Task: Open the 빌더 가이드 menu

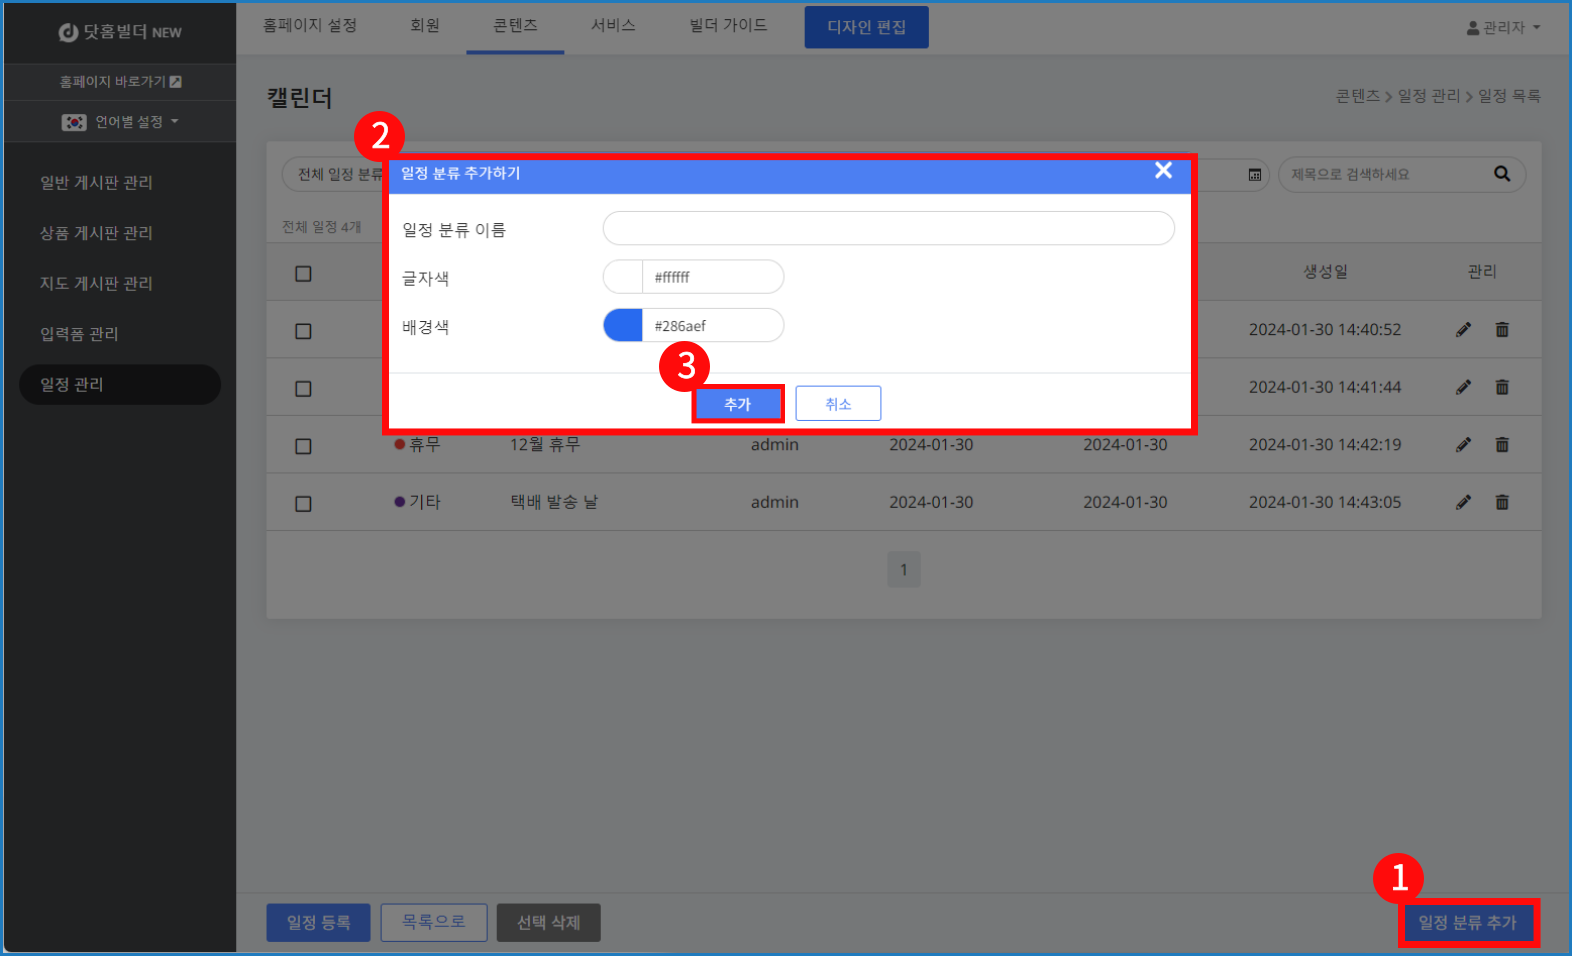Action: pyautogui.click(x=728, y=26)
